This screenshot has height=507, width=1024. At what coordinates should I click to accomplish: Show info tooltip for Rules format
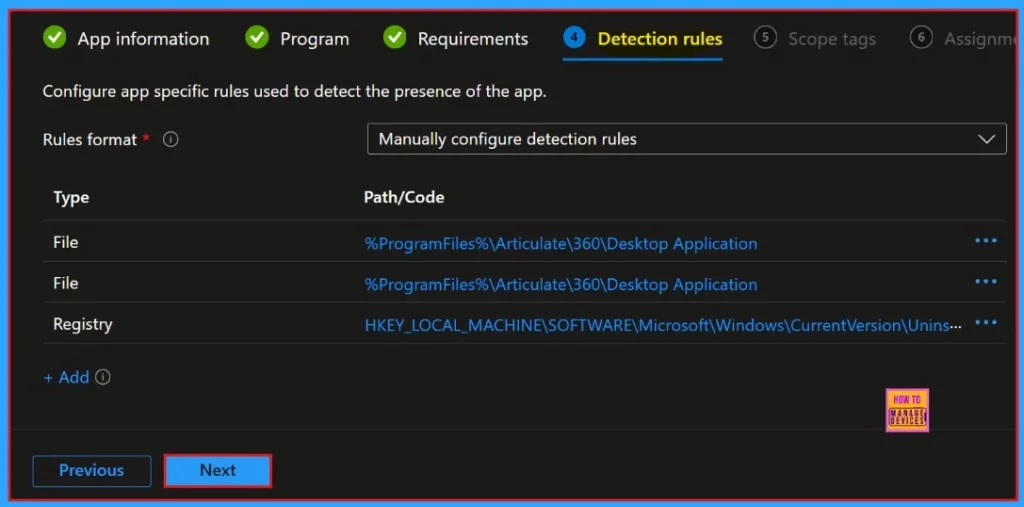170,140
